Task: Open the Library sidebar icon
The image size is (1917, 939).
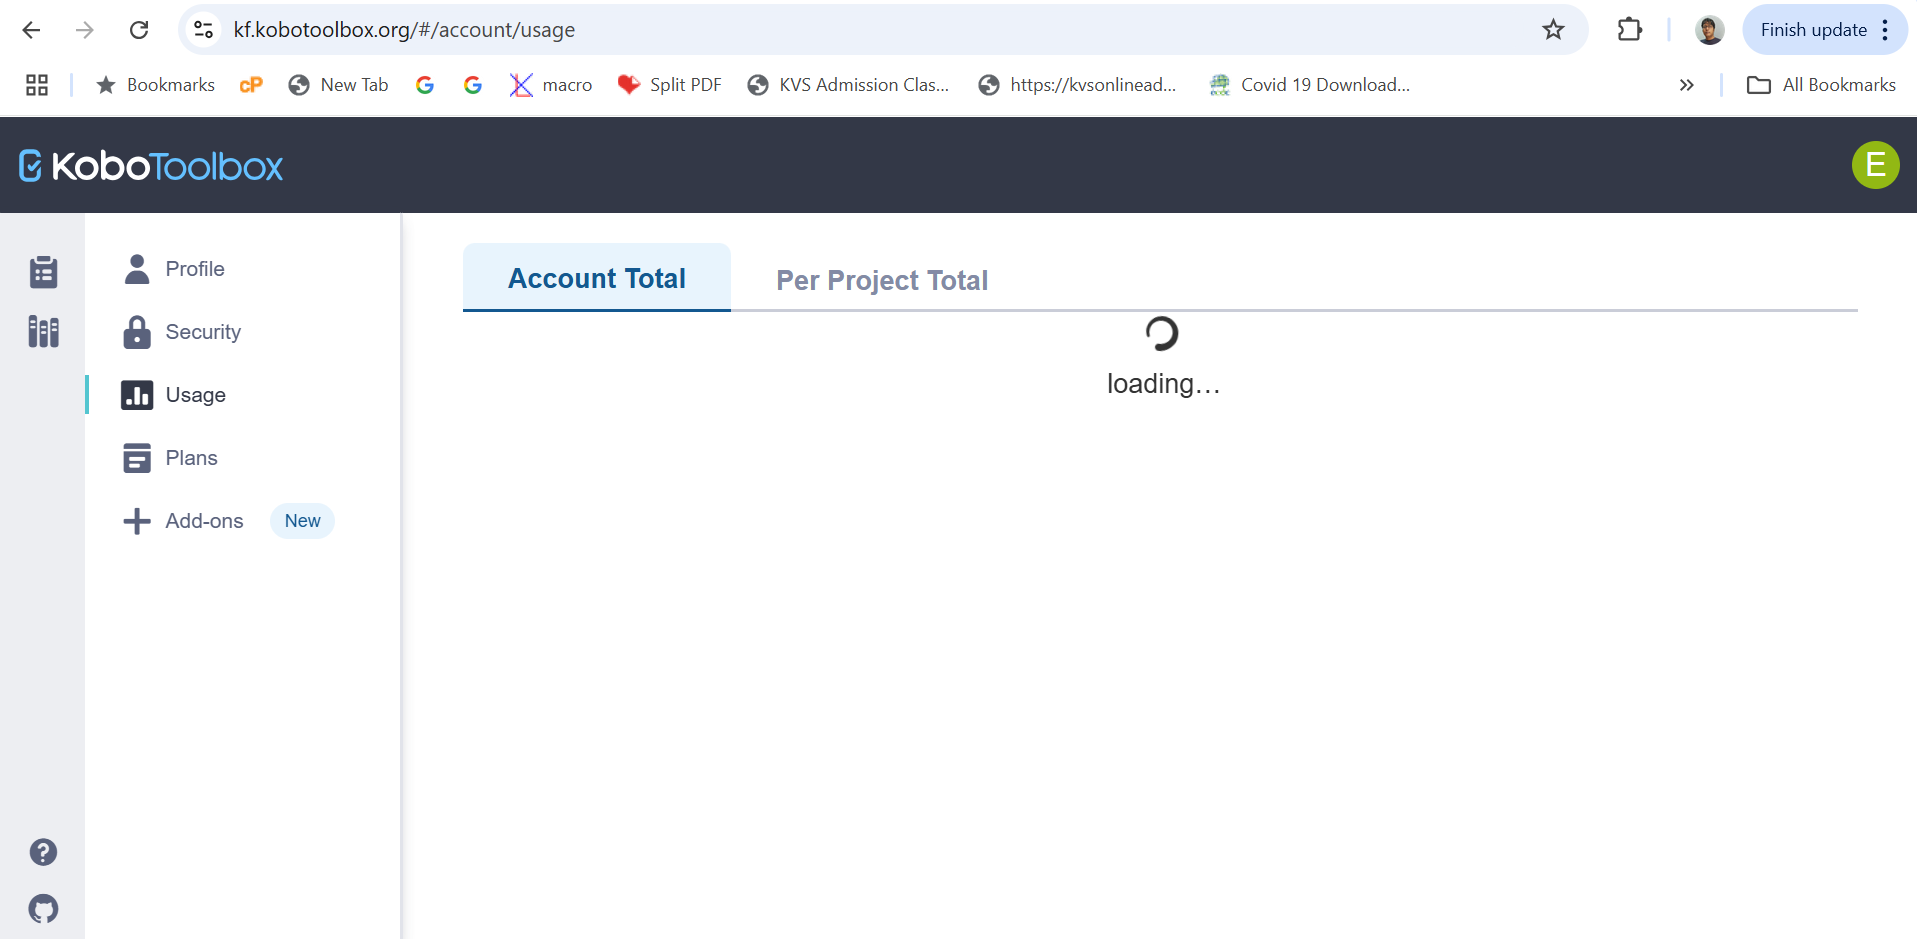Action: (x=43, y=332)
